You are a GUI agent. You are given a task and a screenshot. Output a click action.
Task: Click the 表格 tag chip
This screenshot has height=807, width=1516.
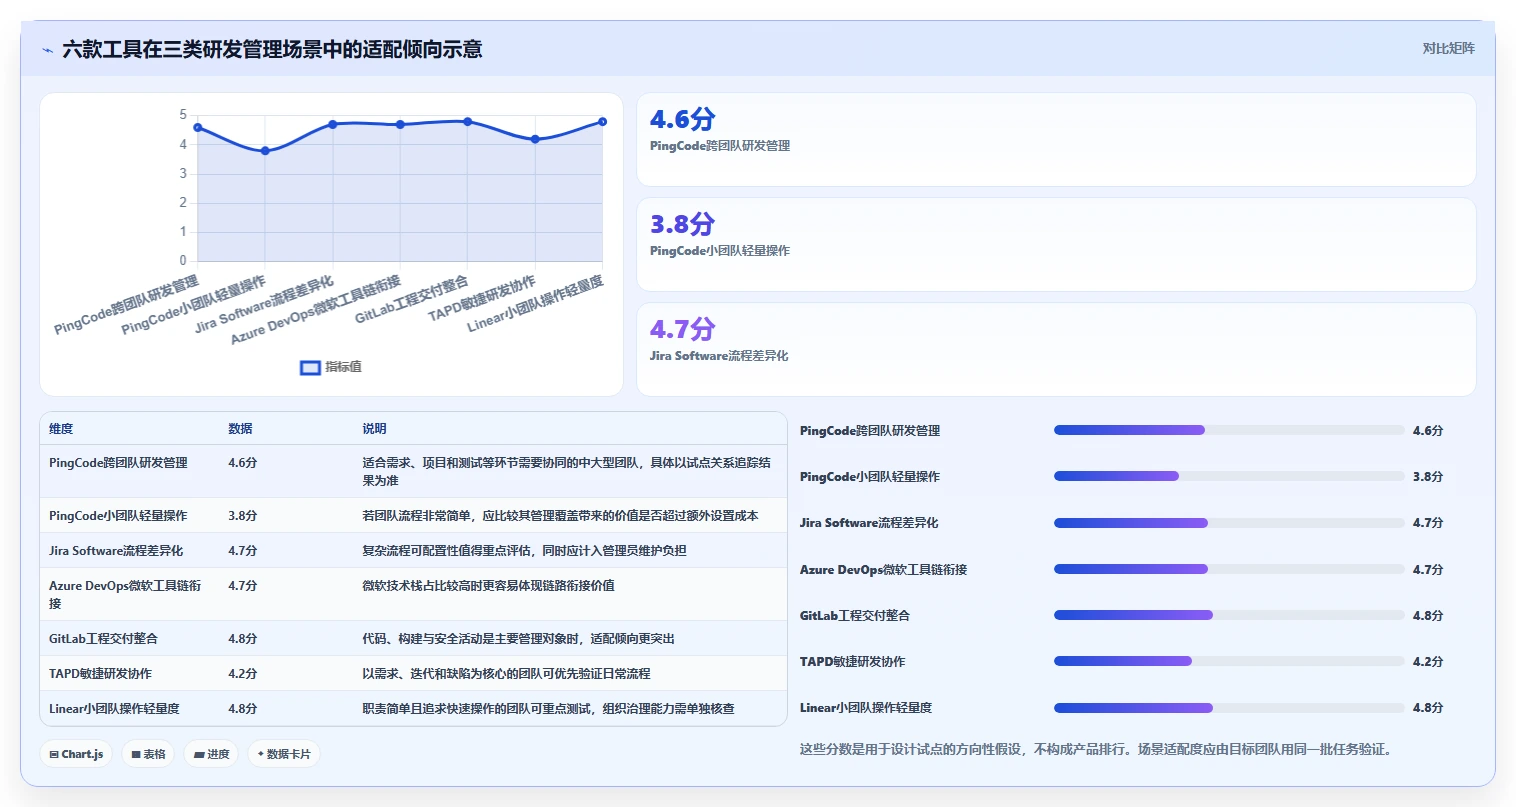click(149, 754)
